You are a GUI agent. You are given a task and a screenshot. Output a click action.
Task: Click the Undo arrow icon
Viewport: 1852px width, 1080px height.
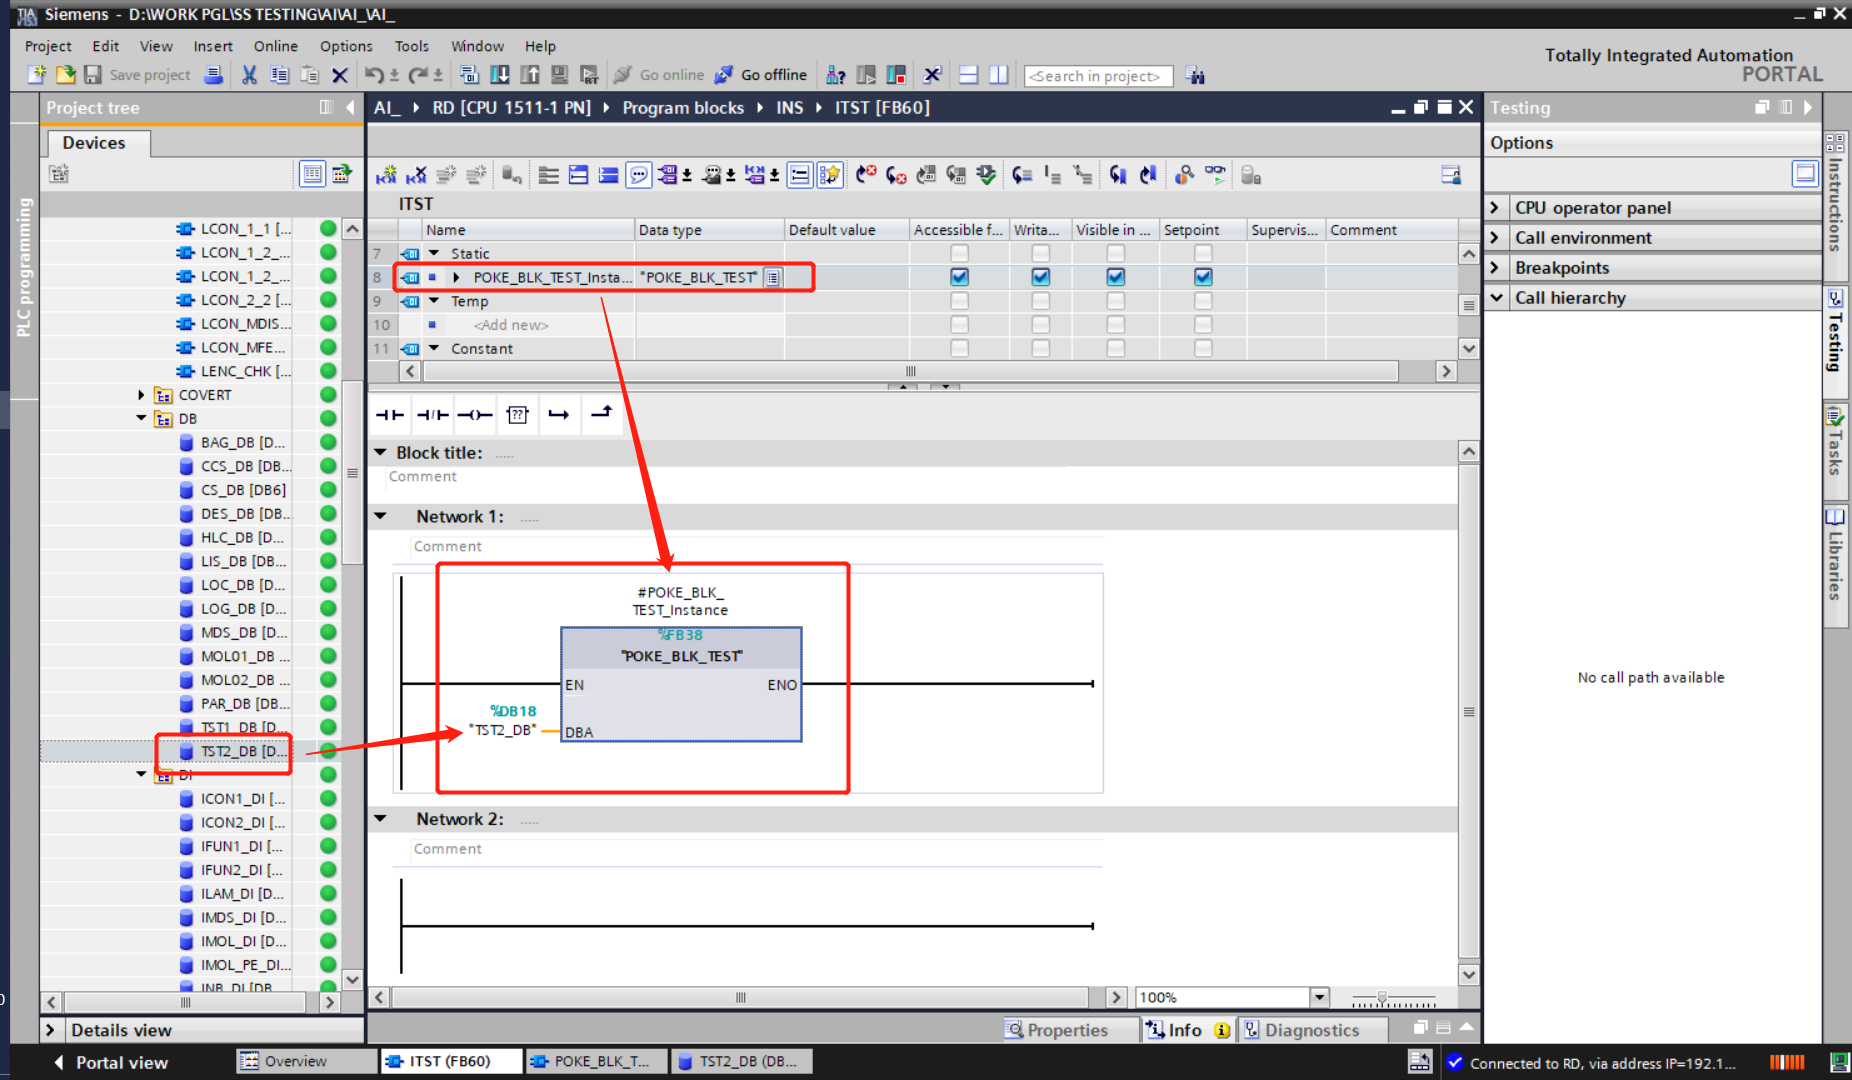click(374, 75)
